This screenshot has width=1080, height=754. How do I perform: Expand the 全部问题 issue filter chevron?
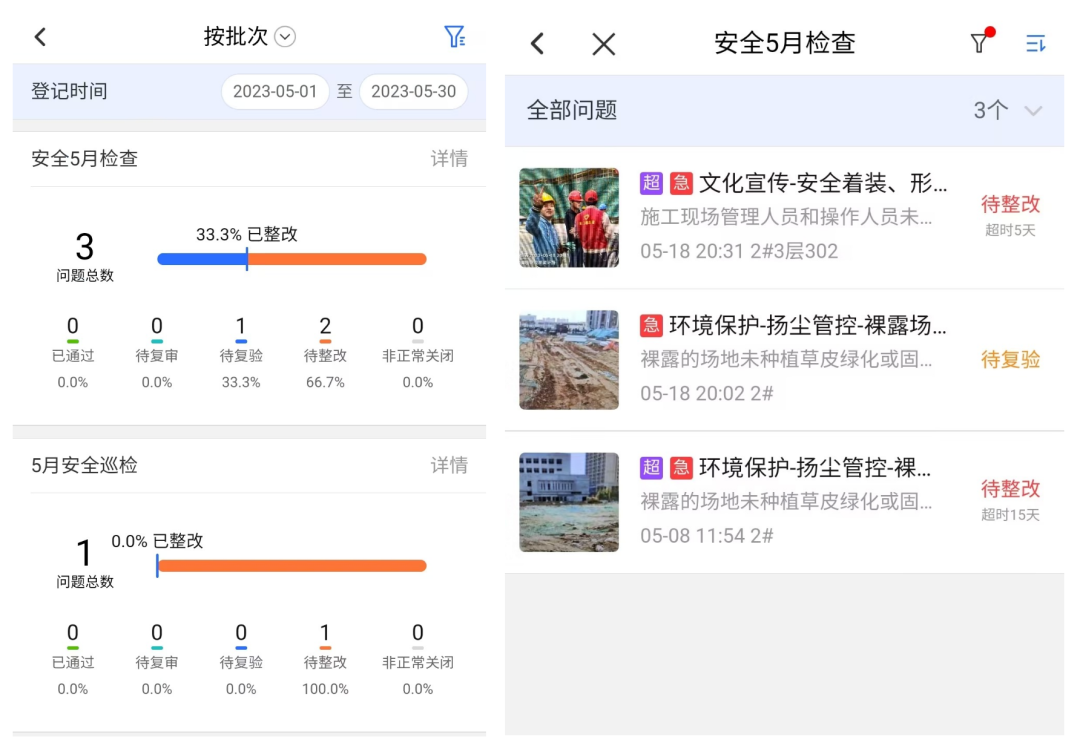(x=1033, y=110)
